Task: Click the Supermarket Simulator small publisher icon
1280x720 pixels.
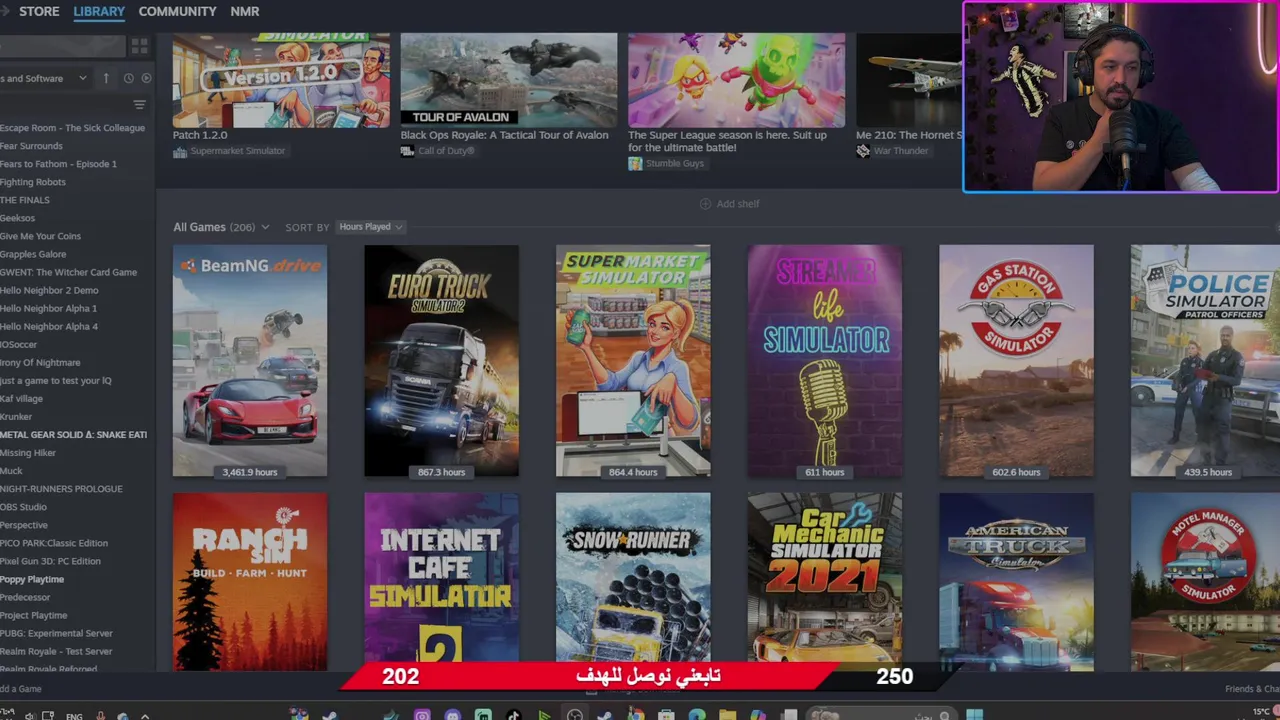Action: (180, 151)
